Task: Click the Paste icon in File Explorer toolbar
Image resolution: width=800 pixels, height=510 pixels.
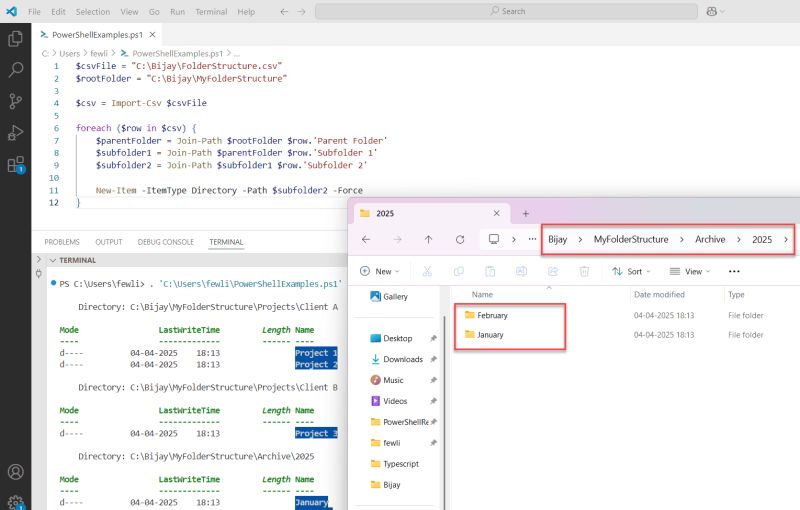Action: tap(490, 271)
